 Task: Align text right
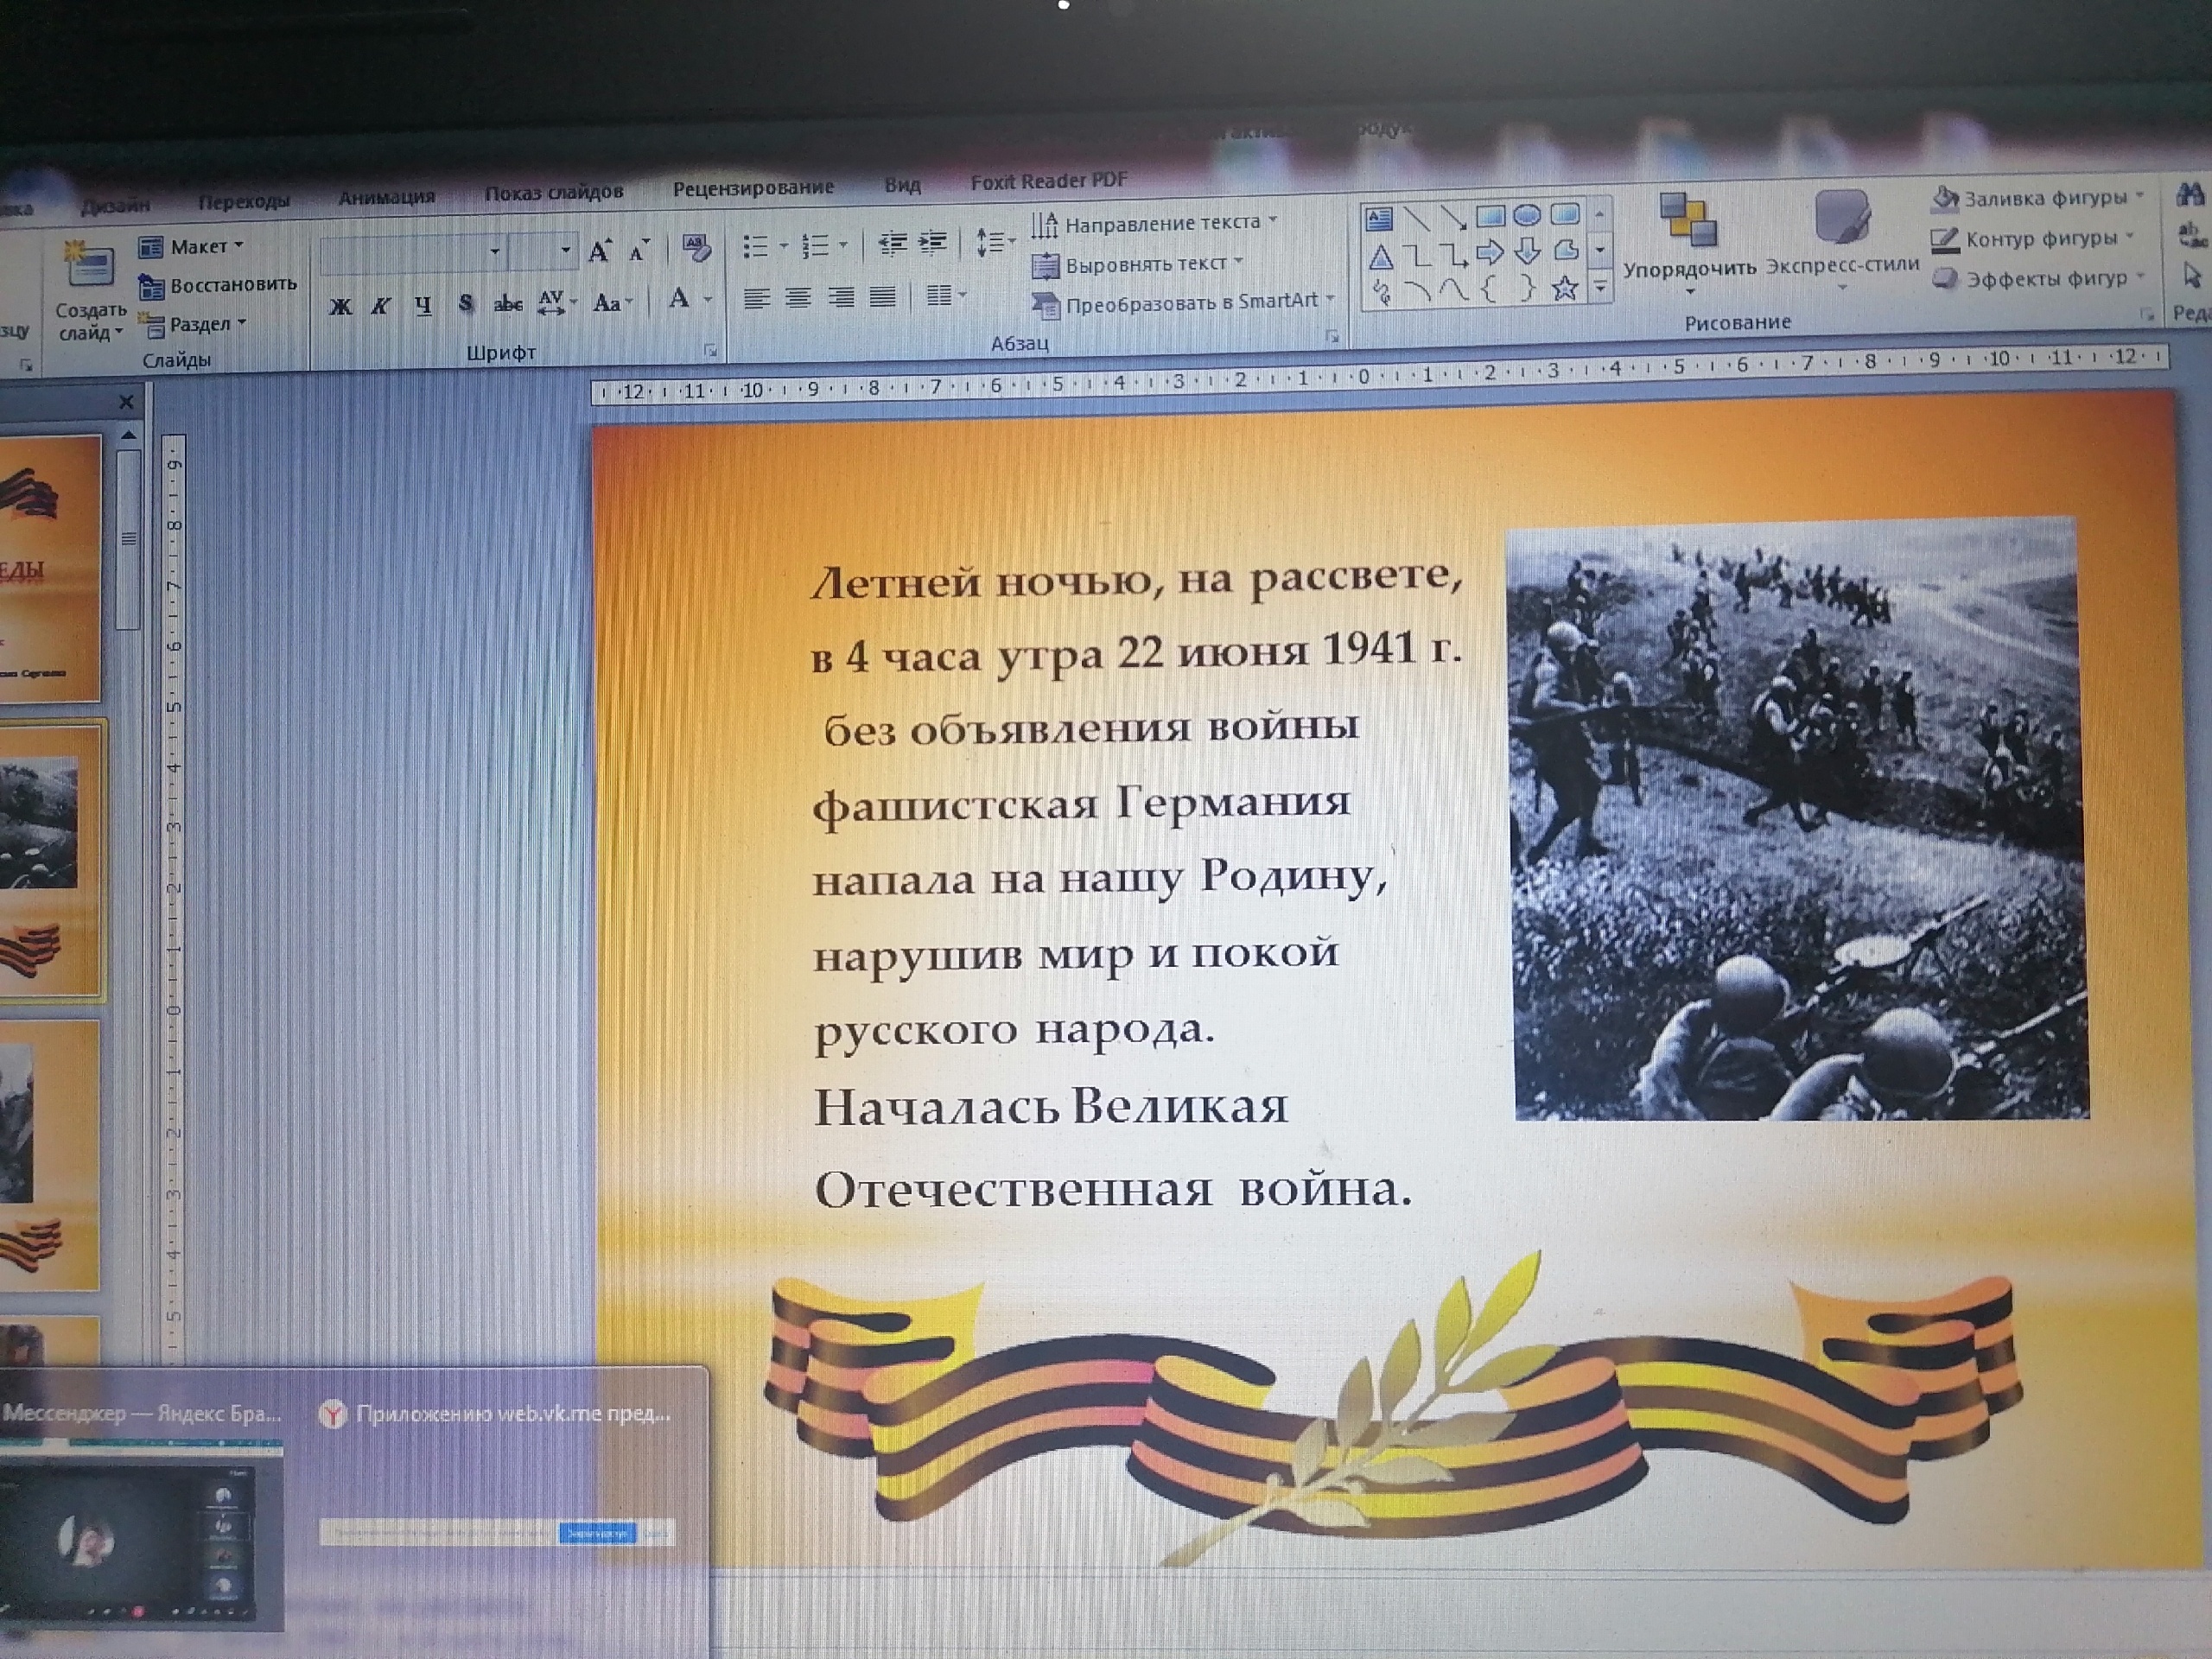[840, 297]
